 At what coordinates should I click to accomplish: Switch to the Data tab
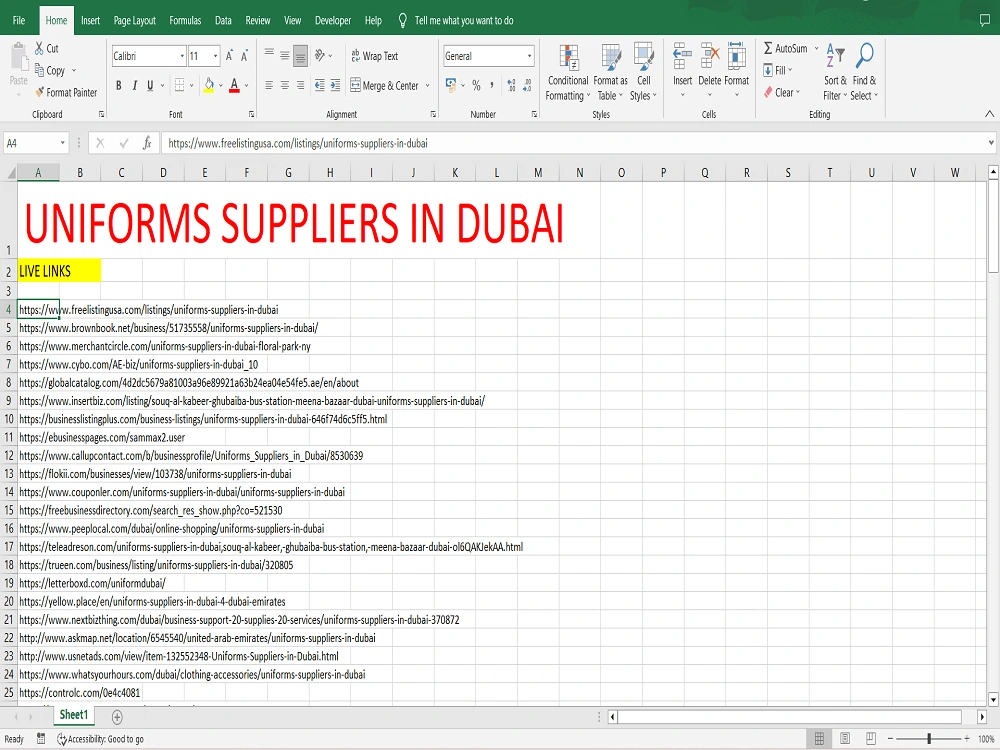coord(223,20)
